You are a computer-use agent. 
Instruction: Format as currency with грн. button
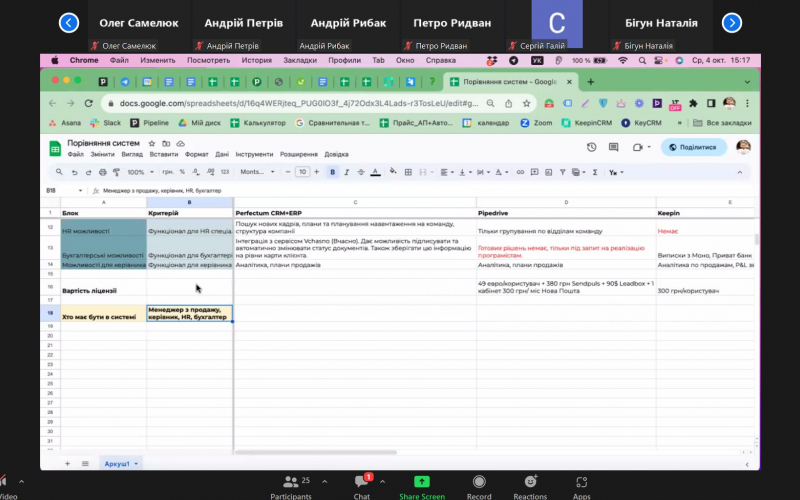[x=168, y=172]
